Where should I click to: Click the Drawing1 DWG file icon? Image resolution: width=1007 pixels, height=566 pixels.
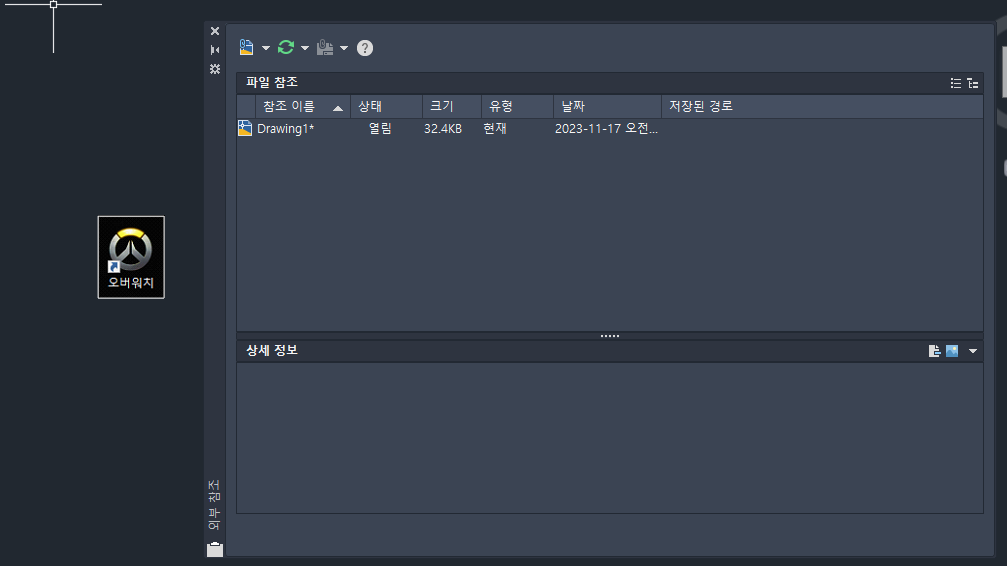(245, 128)
